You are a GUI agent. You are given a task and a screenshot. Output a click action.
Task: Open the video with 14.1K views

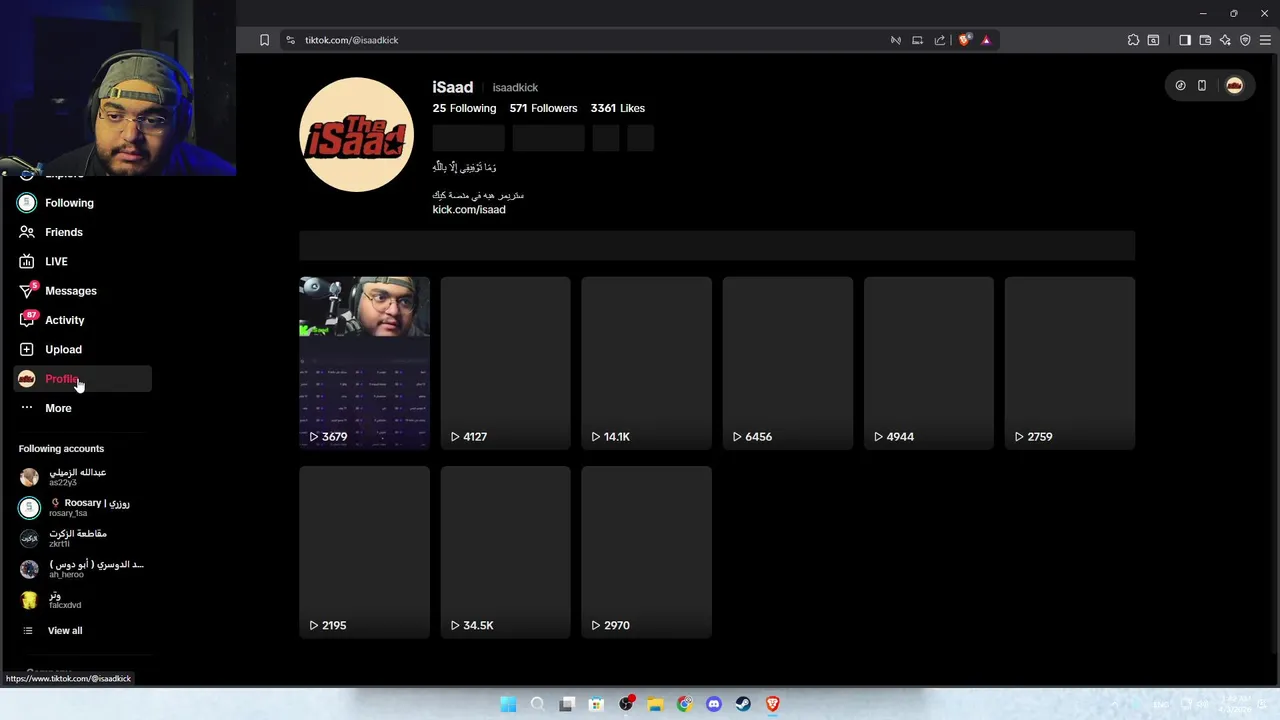click(x=646, y=362)
